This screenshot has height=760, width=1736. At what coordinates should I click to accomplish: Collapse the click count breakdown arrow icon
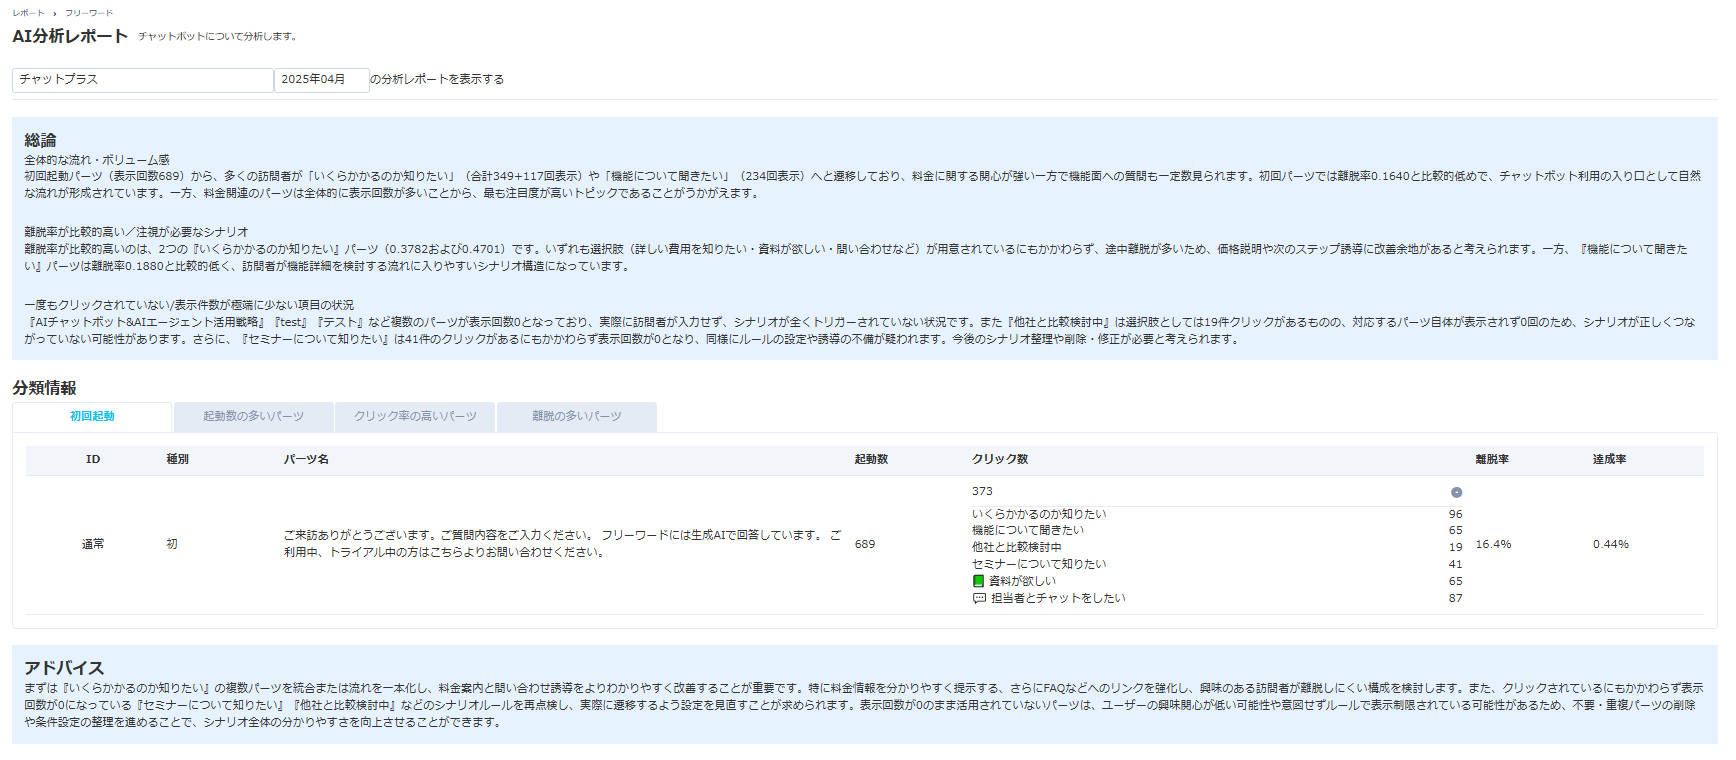[1456, 492]
